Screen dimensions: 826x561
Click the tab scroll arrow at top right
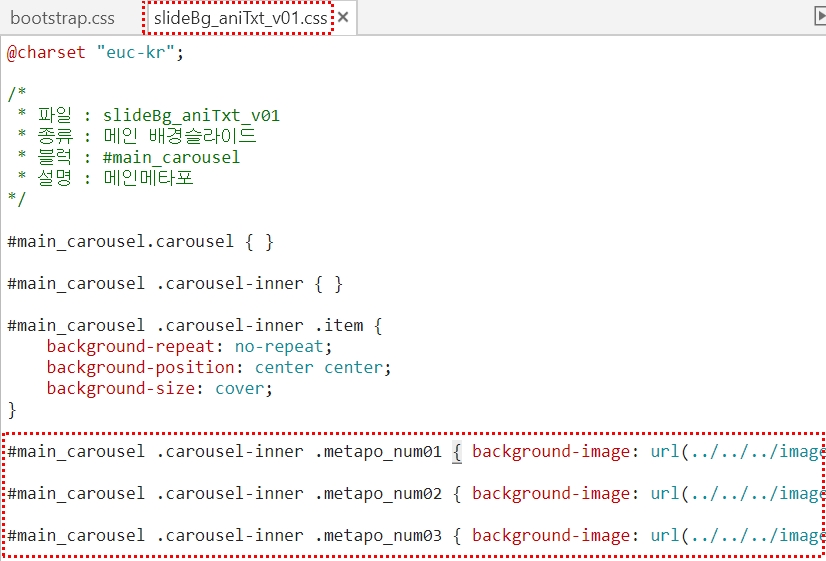819,17
